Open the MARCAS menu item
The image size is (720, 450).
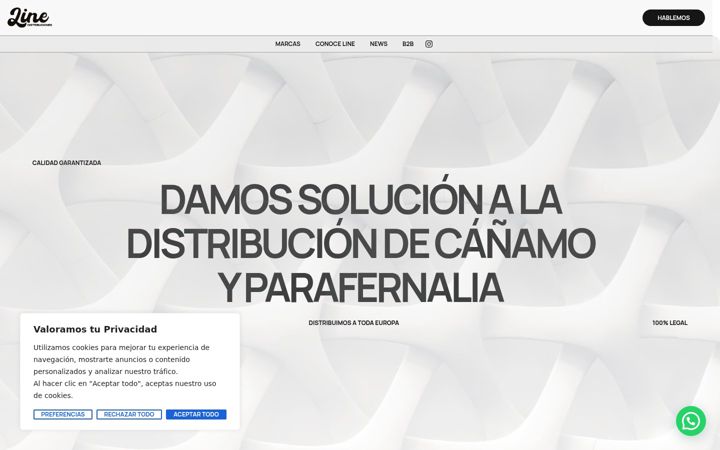coord(287,44)
